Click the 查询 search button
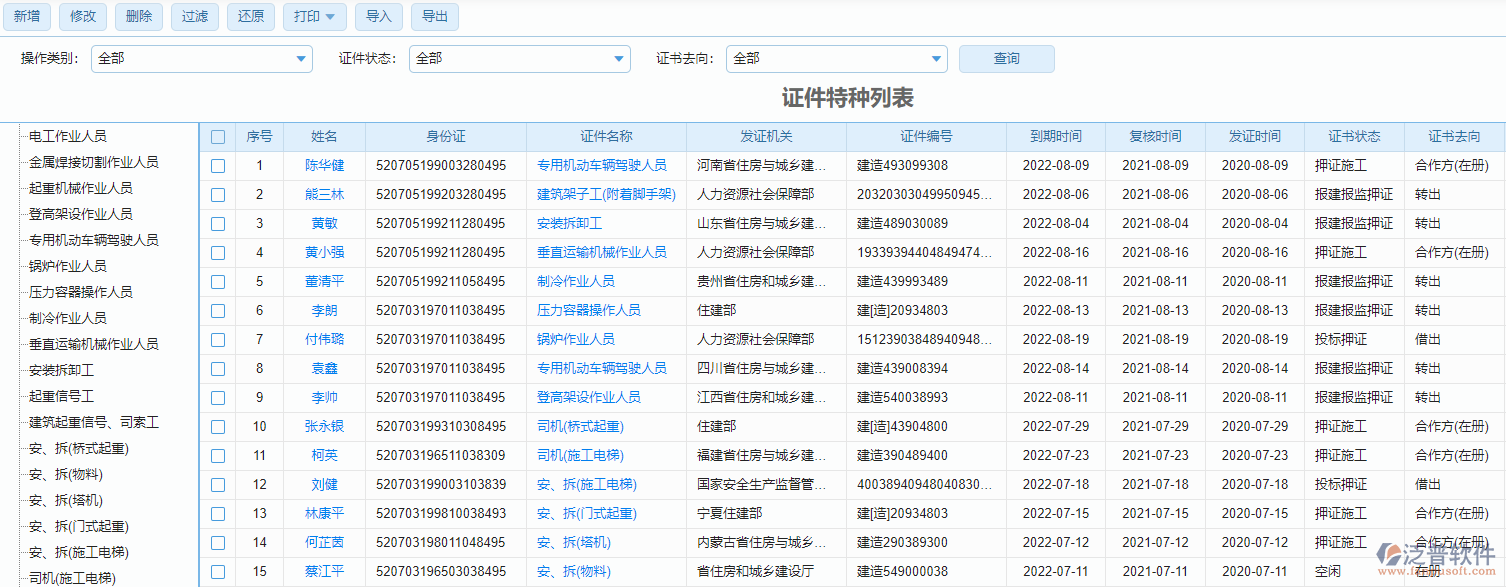This screenshot has height=587, width=1506. [1006, 58]
